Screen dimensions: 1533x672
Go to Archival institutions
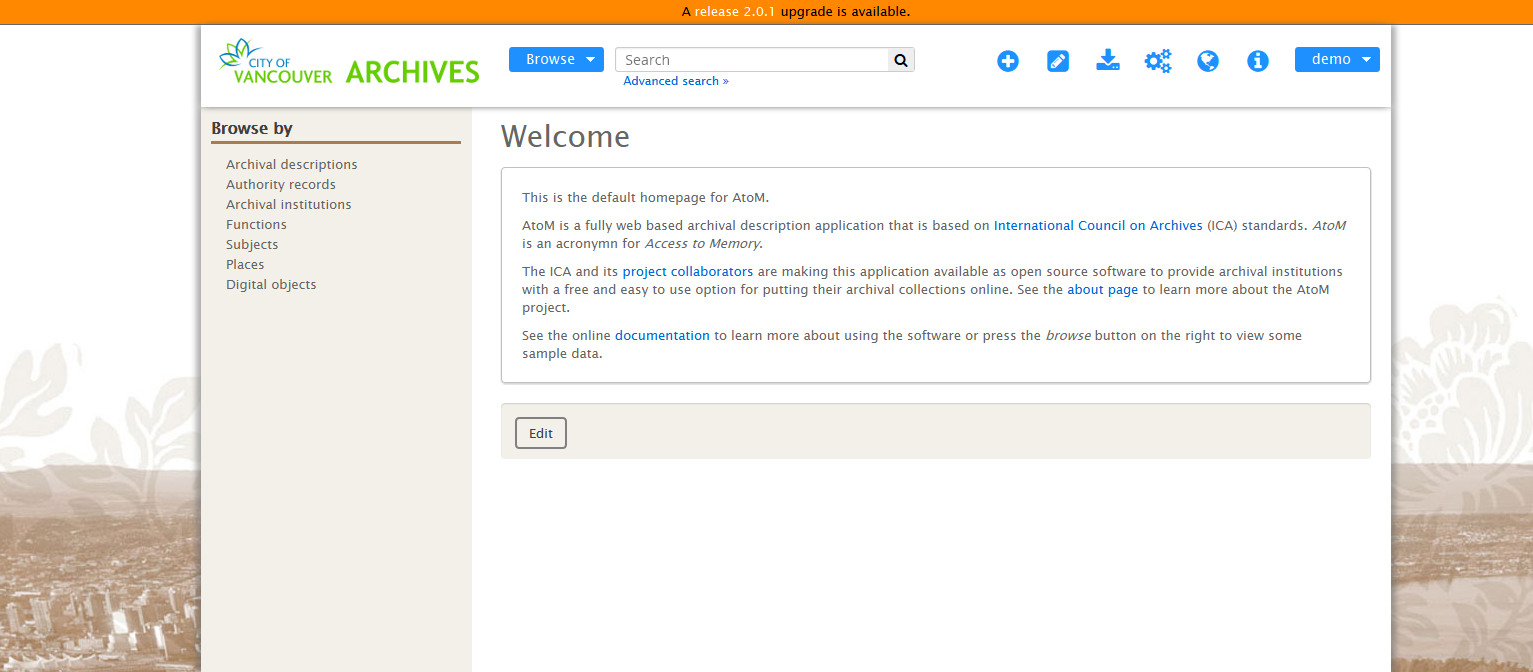tap(288, 205)
